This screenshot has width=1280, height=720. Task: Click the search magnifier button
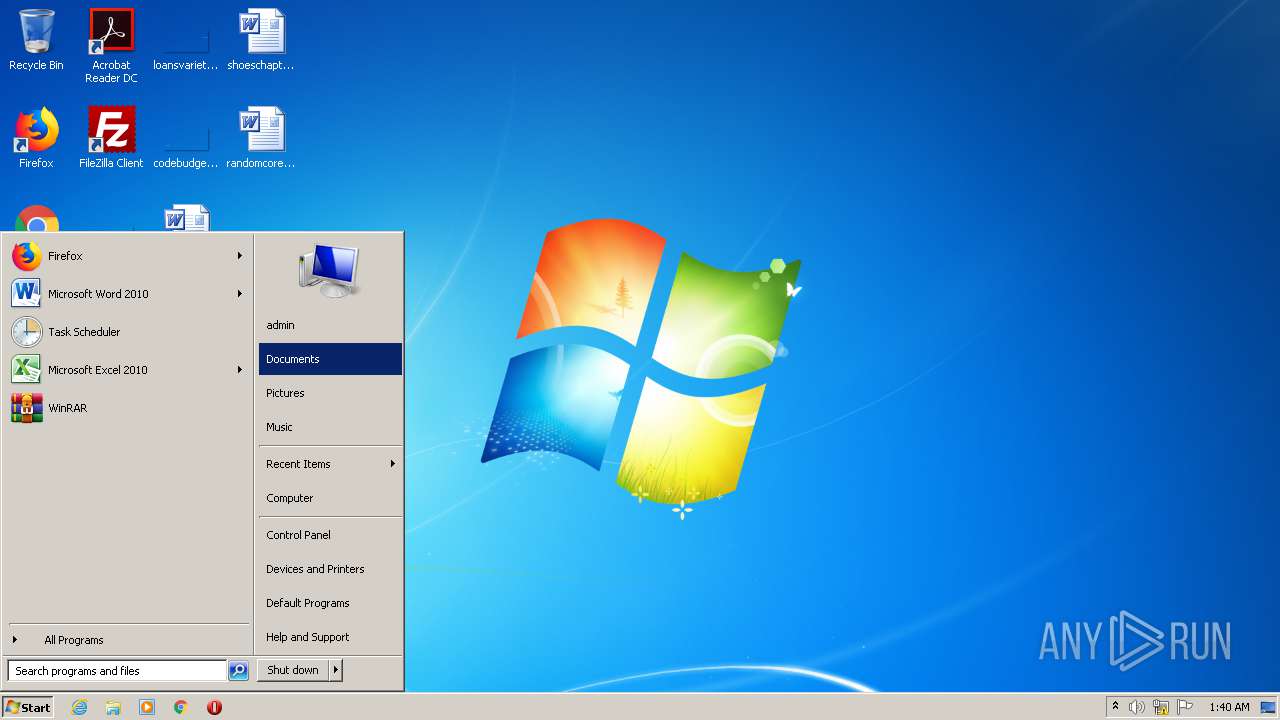pos(238,671)
